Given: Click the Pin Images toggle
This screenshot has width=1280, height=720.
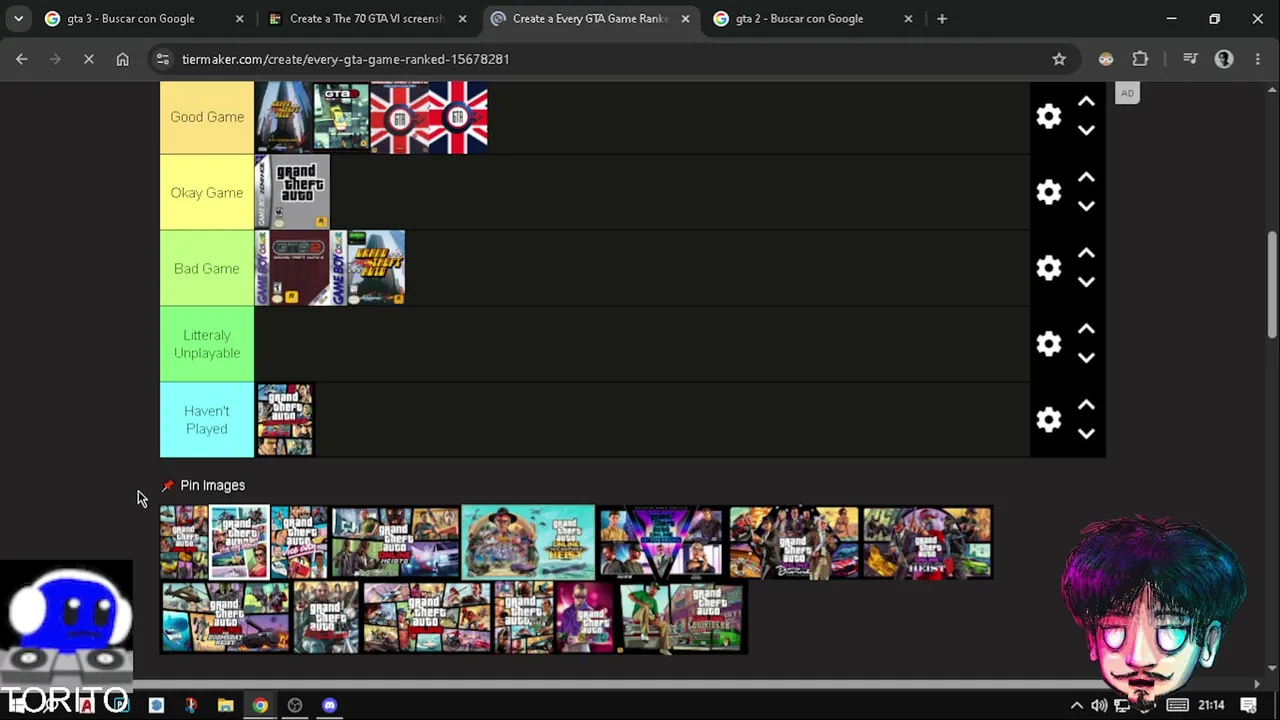Looking at the screenshot, I should pyautogui.click(x=203, y=485).
